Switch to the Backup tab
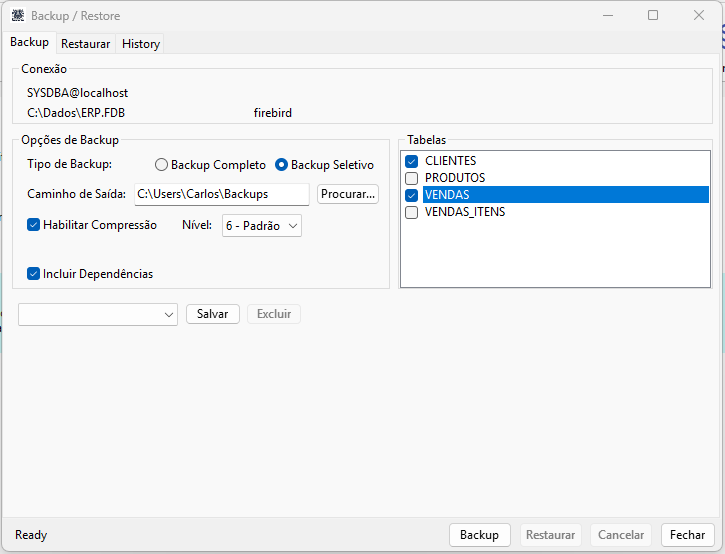725x554 pixels. [x=29, y=42]
